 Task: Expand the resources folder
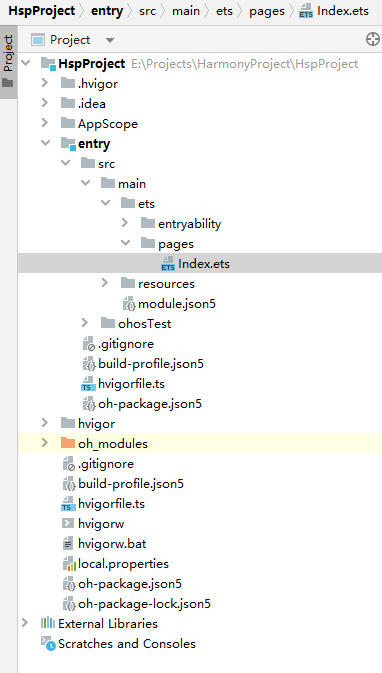click(x=105, y=283)
